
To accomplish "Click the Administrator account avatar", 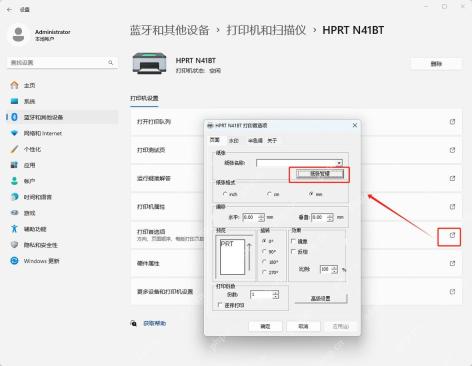I will pyautogui.click(x=19, y=35).
